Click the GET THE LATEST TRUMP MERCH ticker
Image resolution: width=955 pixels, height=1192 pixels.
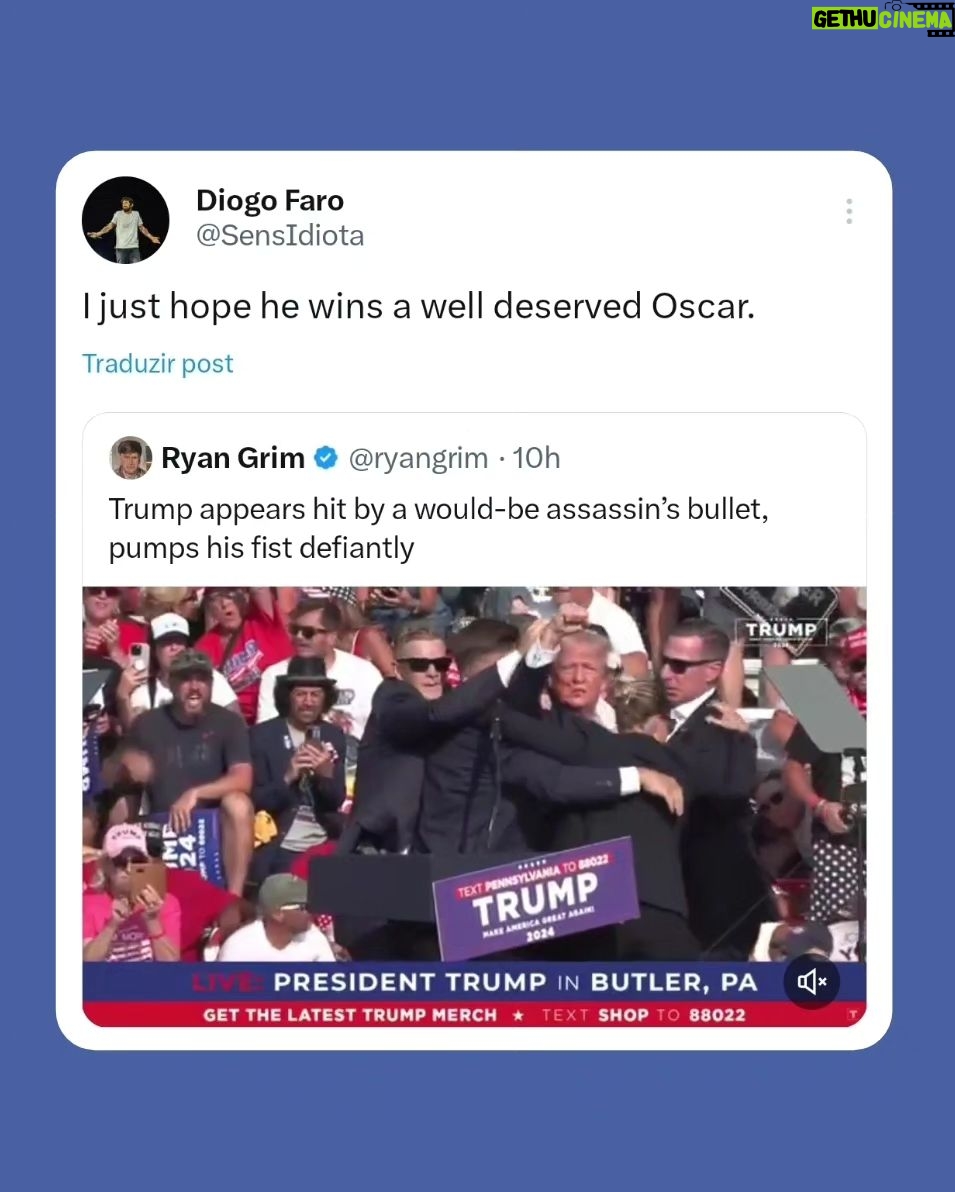pyautogui.click(x=474, y=1015)
